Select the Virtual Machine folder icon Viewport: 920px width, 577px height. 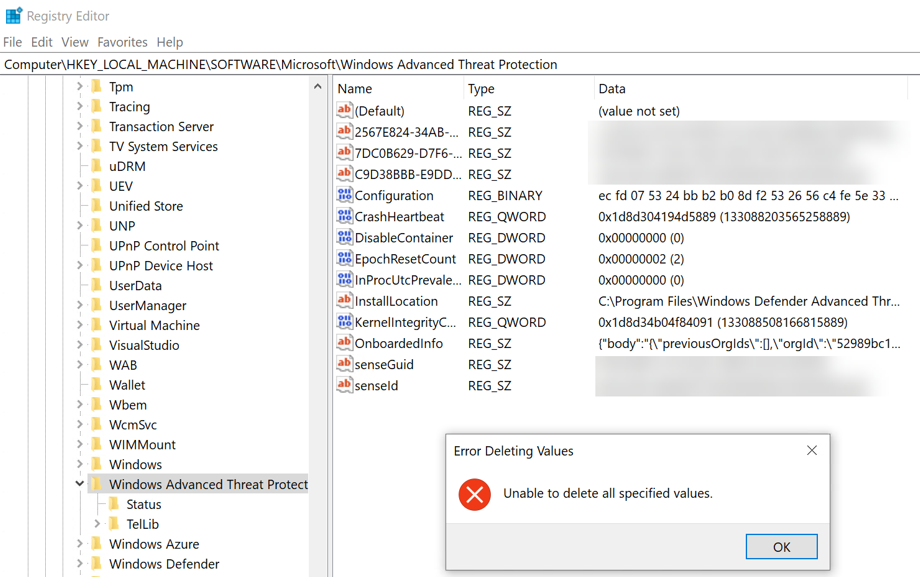tap(97, 325)
